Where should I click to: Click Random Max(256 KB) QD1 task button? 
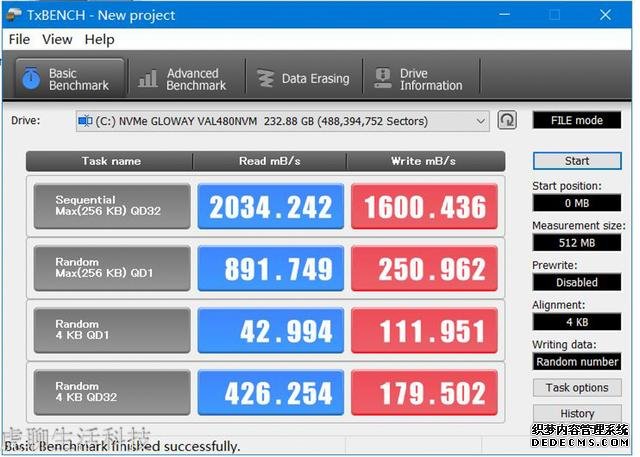tap(112, 268)
